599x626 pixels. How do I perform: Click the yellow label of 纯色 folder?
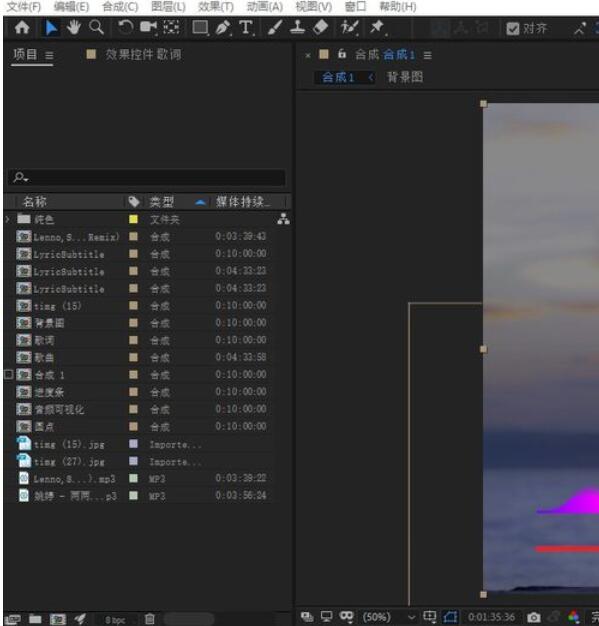pyautogui.click(x=133, y=219)
